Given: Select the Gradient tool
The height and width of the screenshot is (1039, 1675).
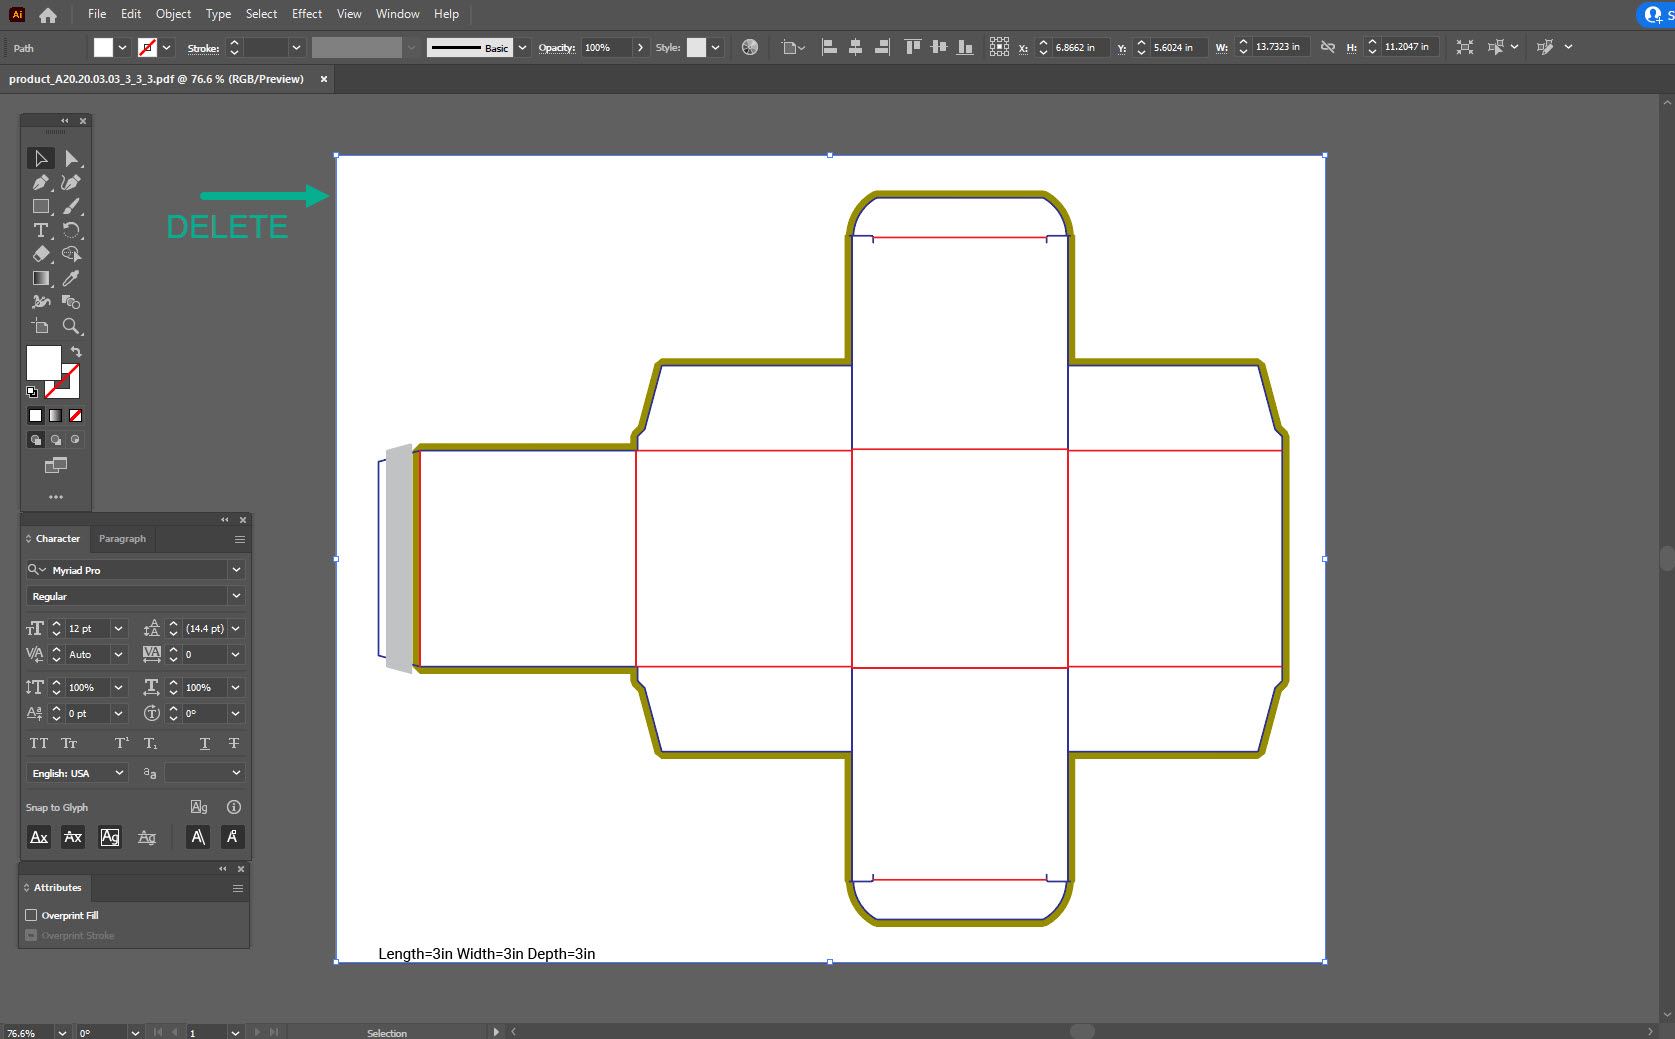Looking at the screenshot, I should point(40,278).
